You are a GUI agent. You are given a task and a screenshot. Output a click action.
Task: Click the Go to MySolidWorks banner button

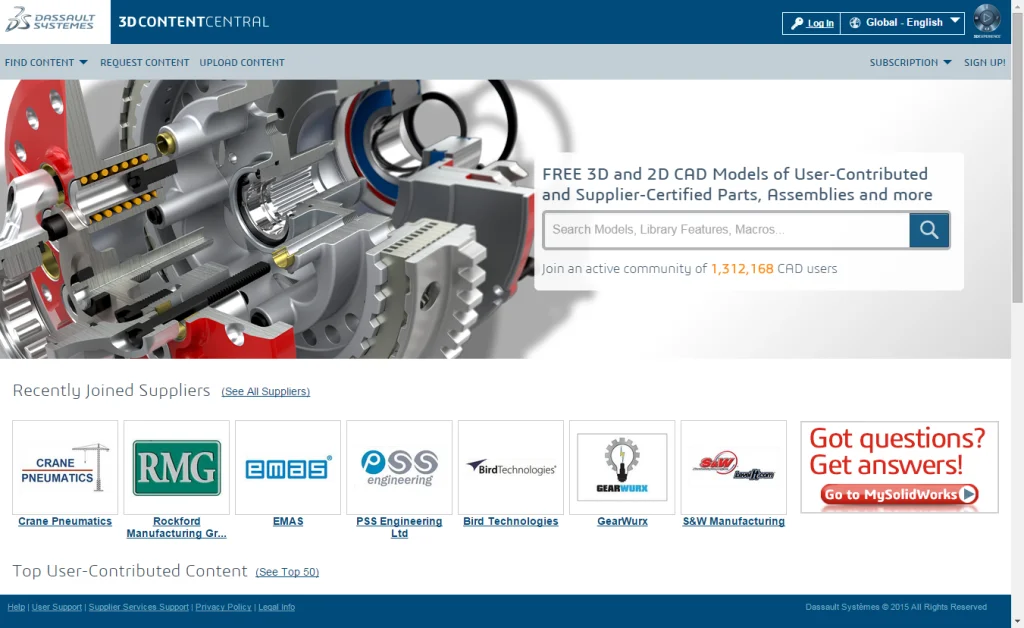coord(899,494)
